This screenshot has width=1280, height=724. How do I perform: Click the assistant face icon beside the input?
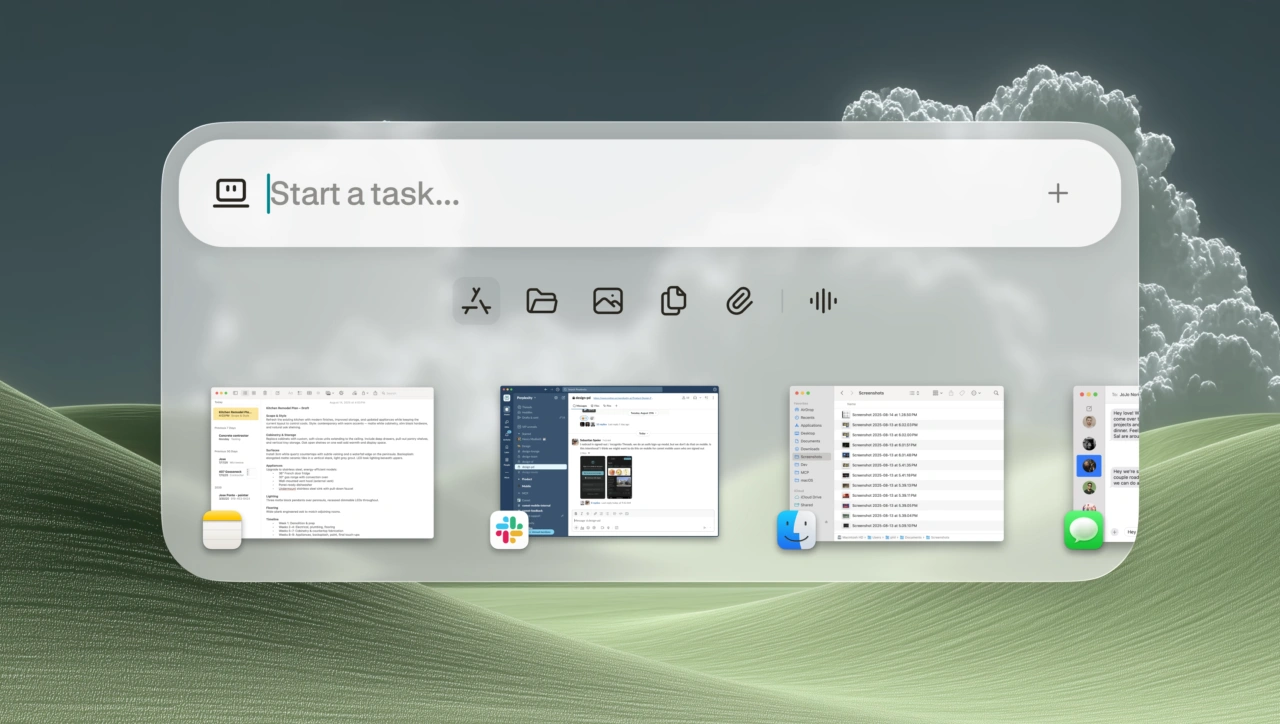[231, 192]
